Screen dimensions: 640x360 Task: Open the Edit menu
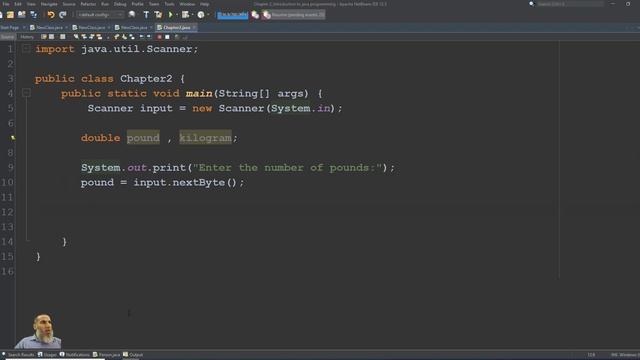click(x=18, y=4)
